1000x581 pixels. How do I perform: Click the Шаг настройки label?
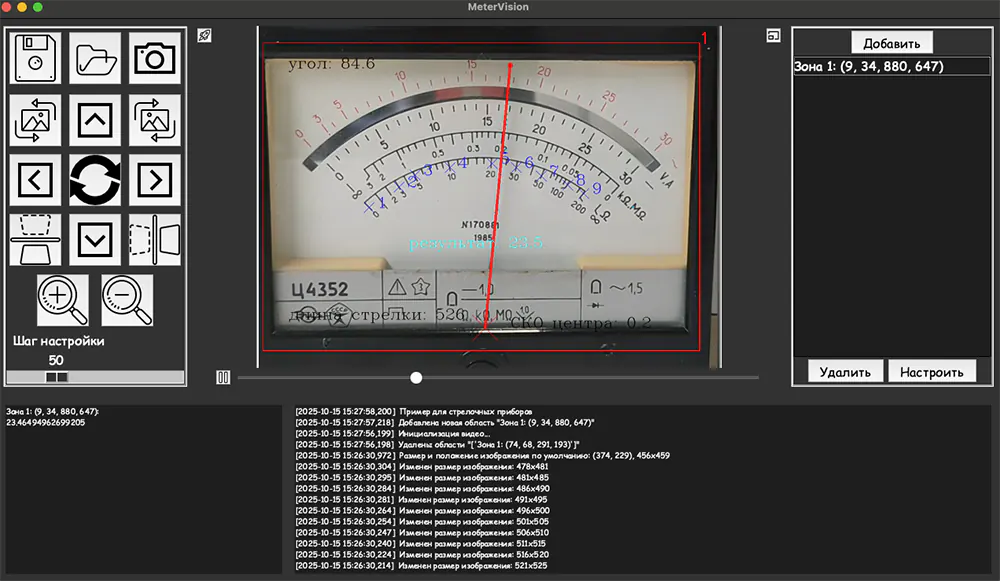[x=59, y=341]
